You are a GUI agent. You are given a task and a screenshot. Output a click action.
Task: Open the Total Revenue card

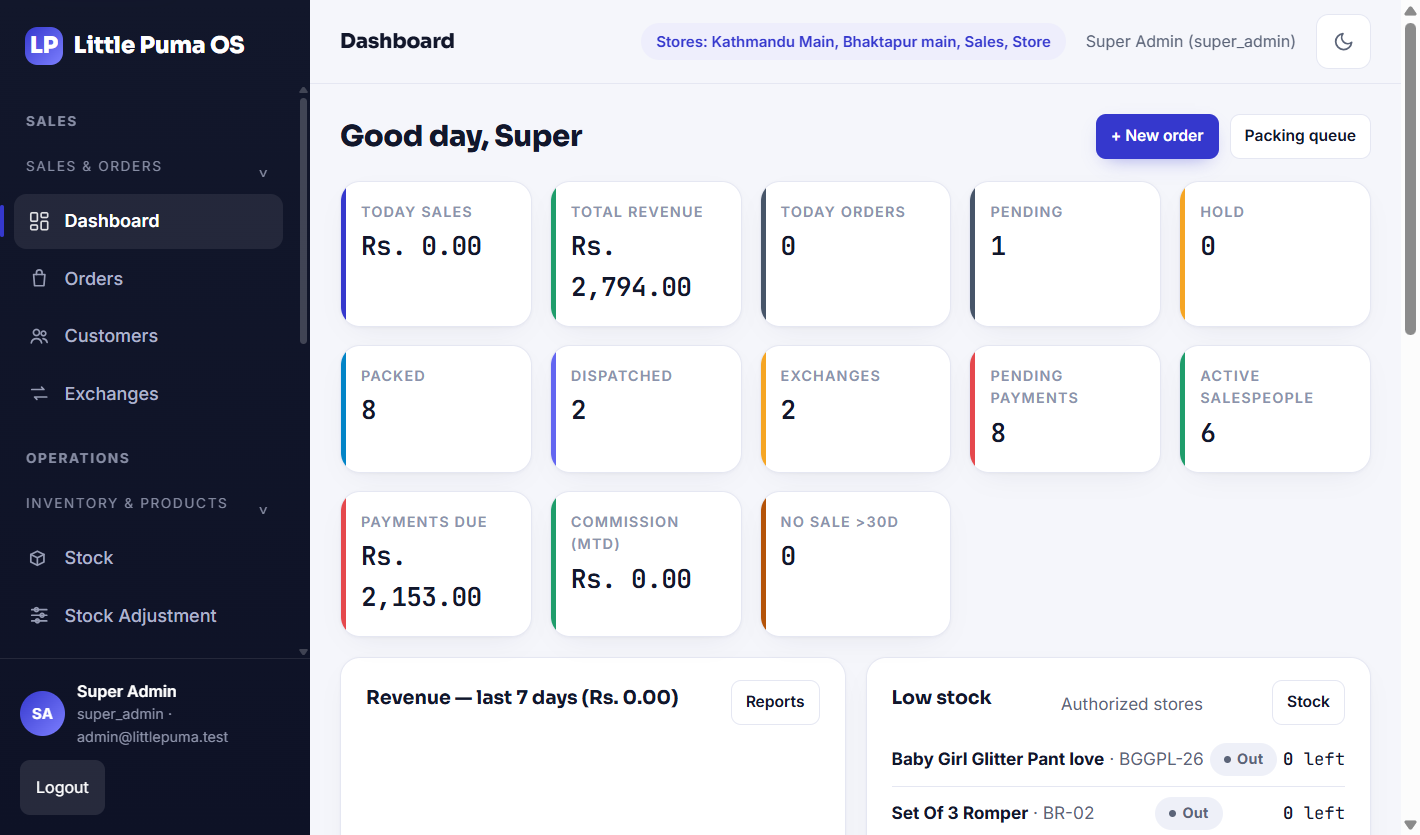tap(646, 254)
